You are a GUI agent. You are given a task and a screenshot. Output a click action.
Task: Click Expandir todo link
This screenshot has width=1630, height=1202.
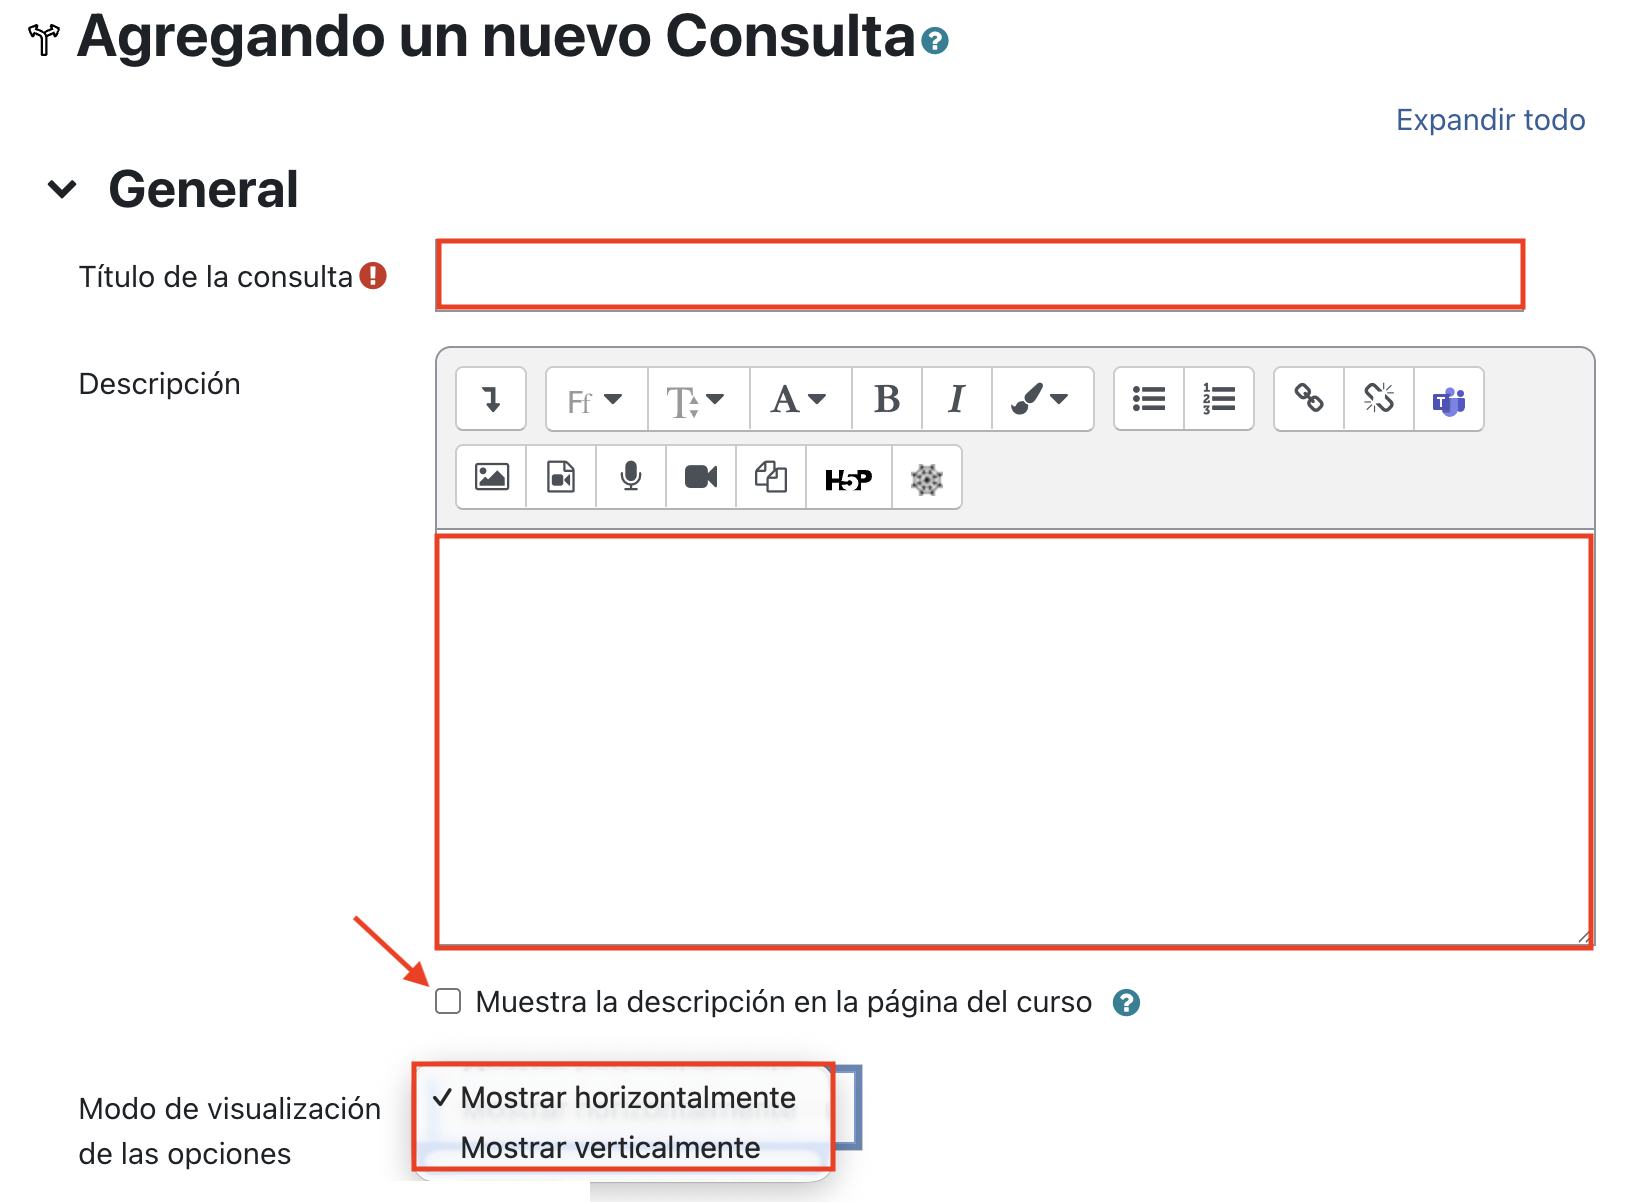pos(1490,120)
